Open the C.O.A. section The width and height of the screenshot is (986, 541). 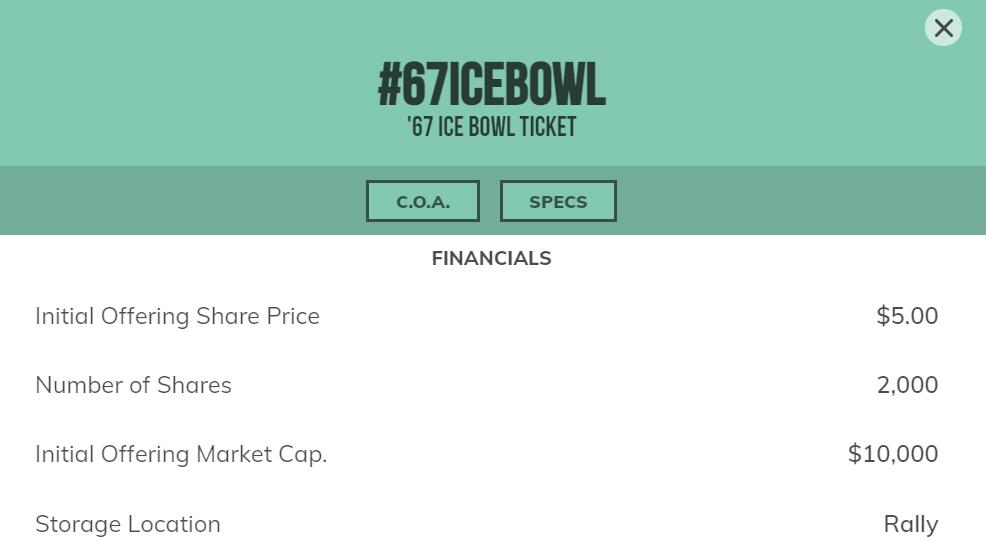[423, 201]
